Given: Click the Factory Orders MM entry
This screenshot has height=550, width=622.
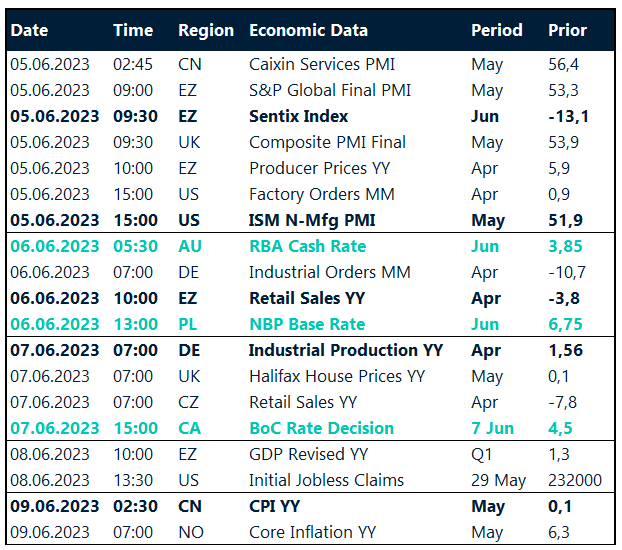Looking at the screenshot, I should coord(321,194).
